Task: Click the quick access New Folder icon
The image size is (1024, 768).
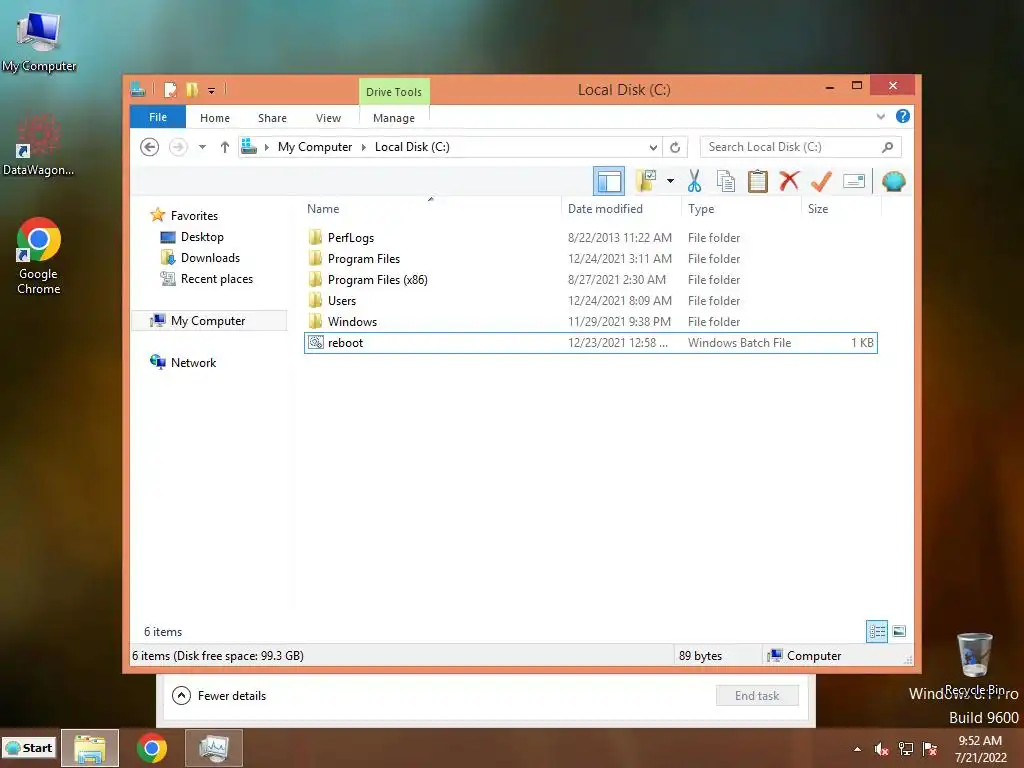Action: click(x=191, y=89)
